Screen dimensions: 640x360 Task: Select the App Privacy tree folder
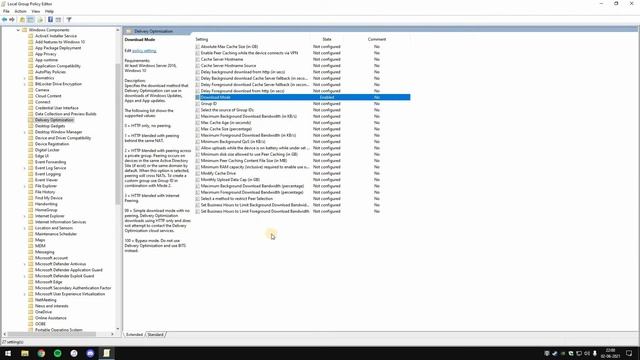pyautogui.click(x=46, y=54)
